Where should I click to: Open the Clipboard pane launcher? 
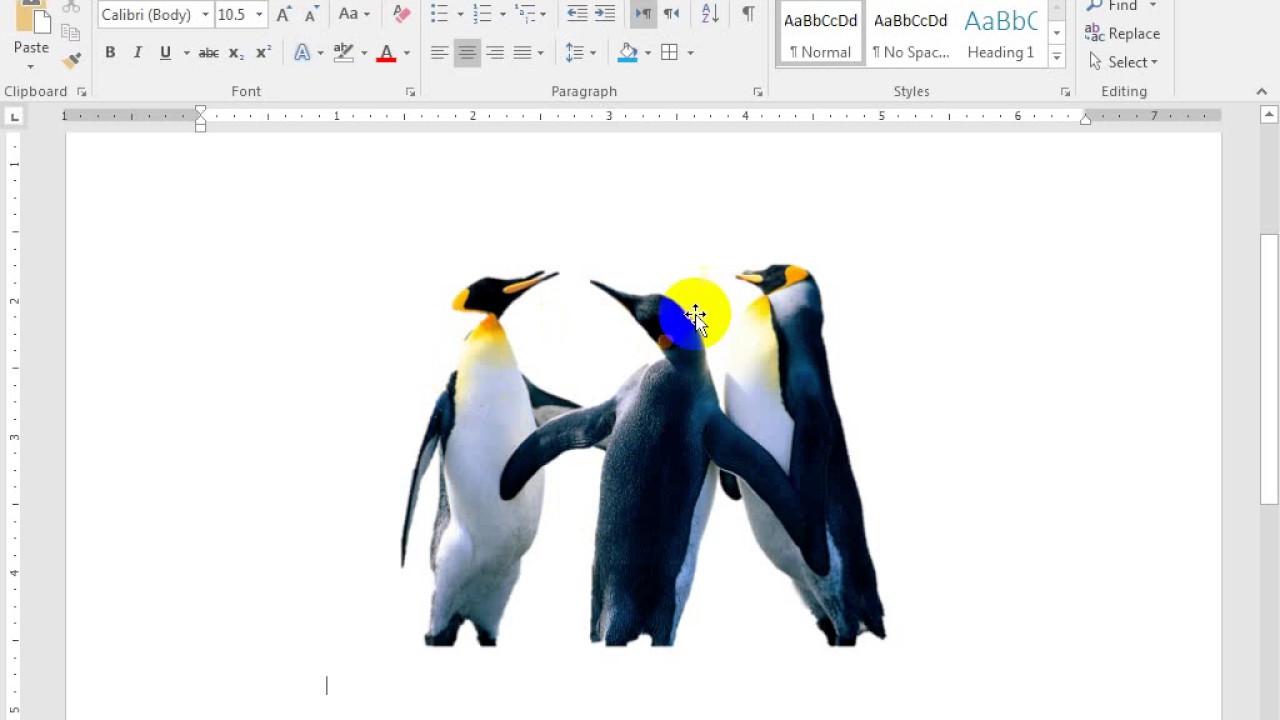coord(82,92)
